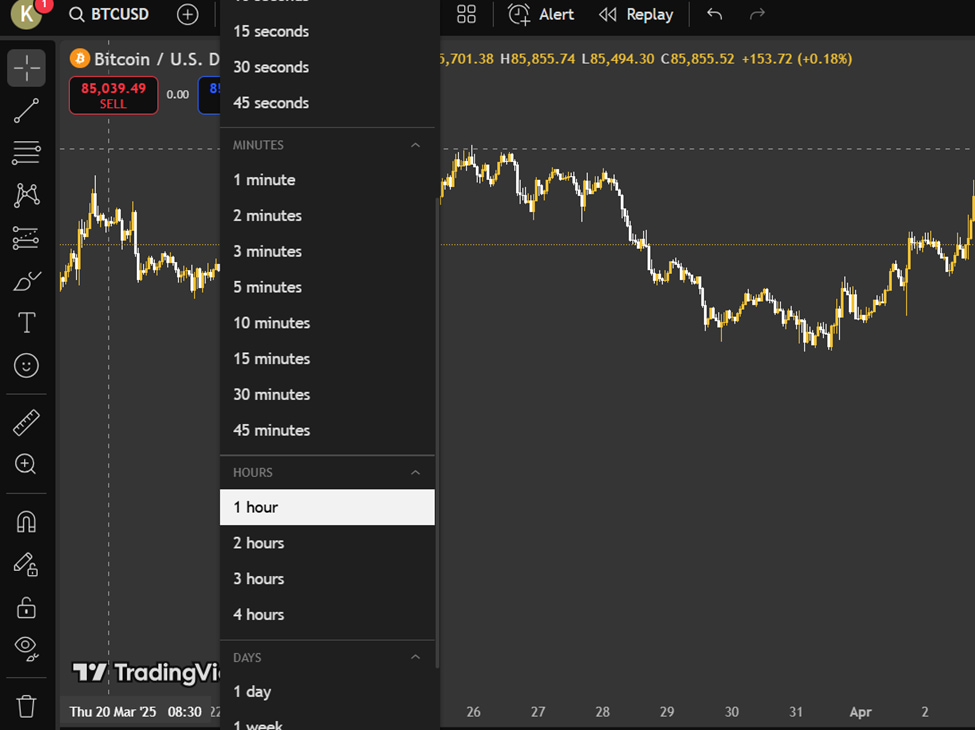Select the crosshair cursor tool

pyautogui.click(x=26, y=68)
